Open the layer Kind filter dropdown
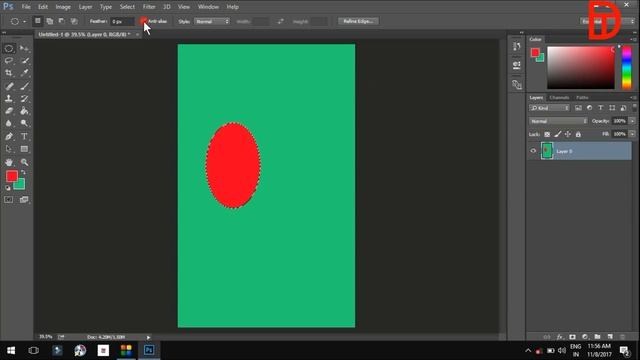The width and height of the screenshot is (640, 360). tap(549, 108)
